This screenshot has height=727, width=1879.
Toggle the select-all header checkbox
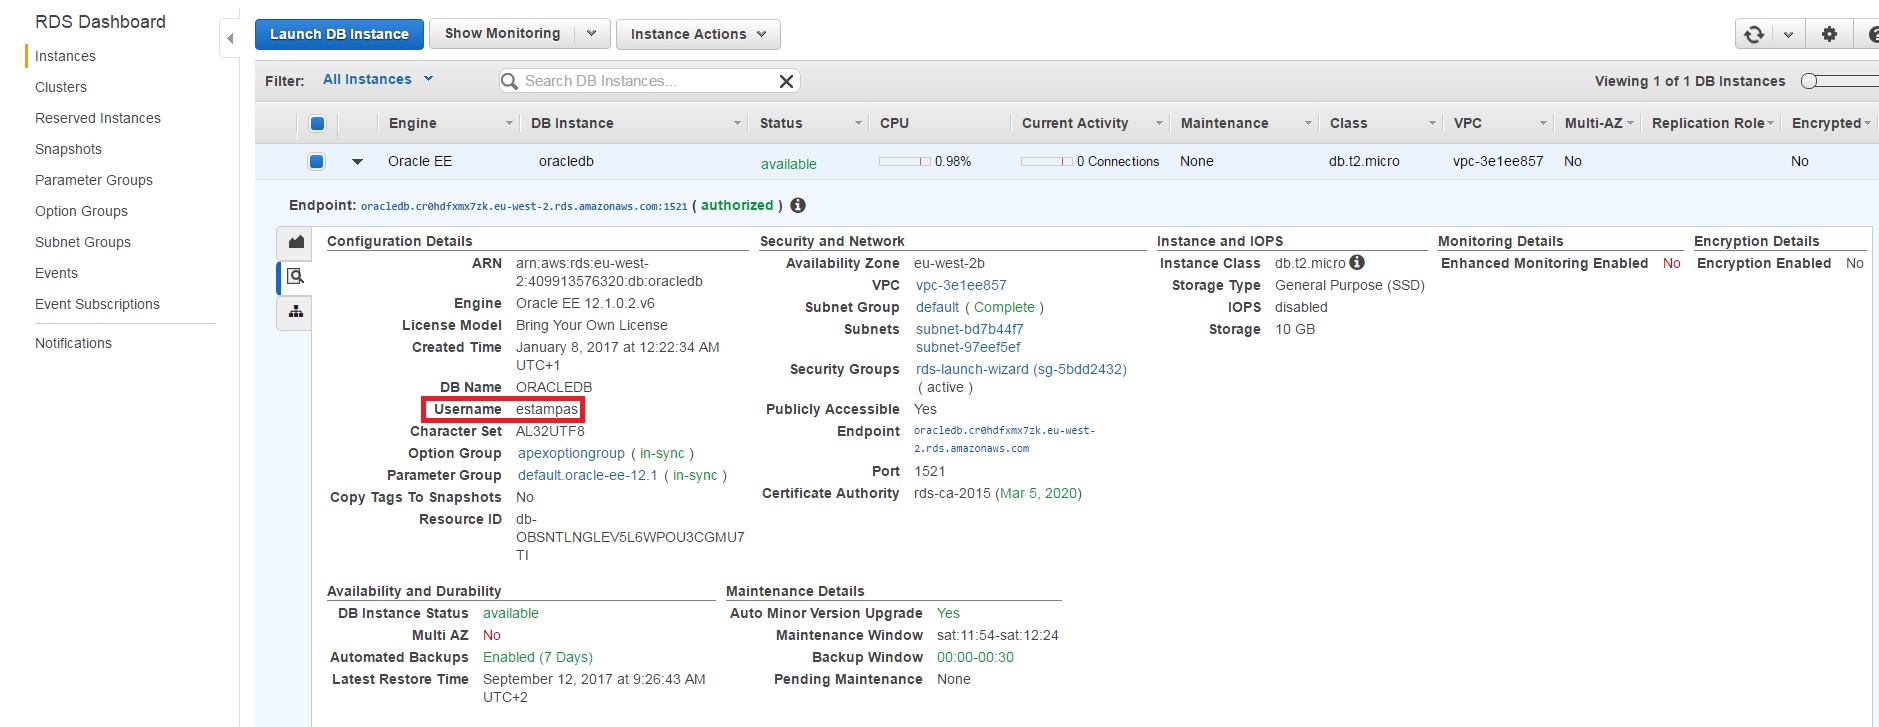[x=317, y=124]
